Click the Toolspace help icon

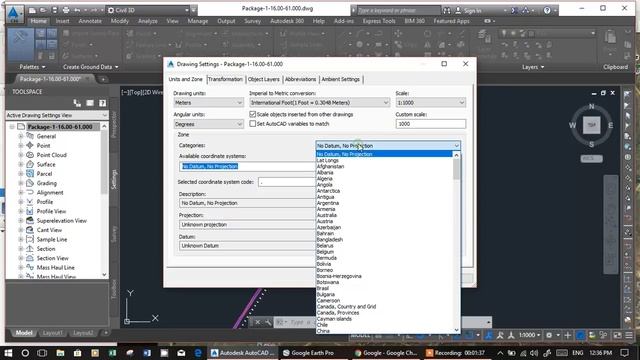pos(102,103)
